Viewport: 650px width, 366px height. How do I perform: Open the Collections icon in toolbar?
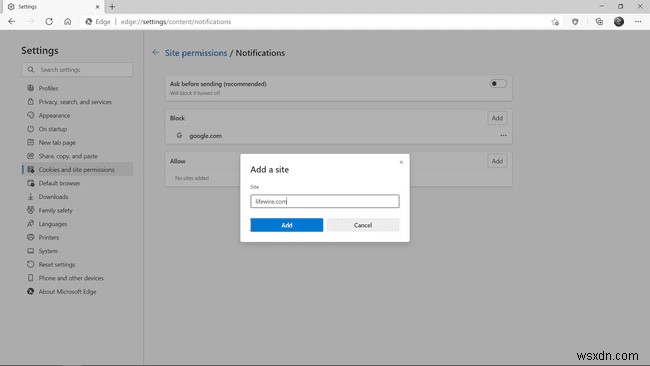coord(599,22)
